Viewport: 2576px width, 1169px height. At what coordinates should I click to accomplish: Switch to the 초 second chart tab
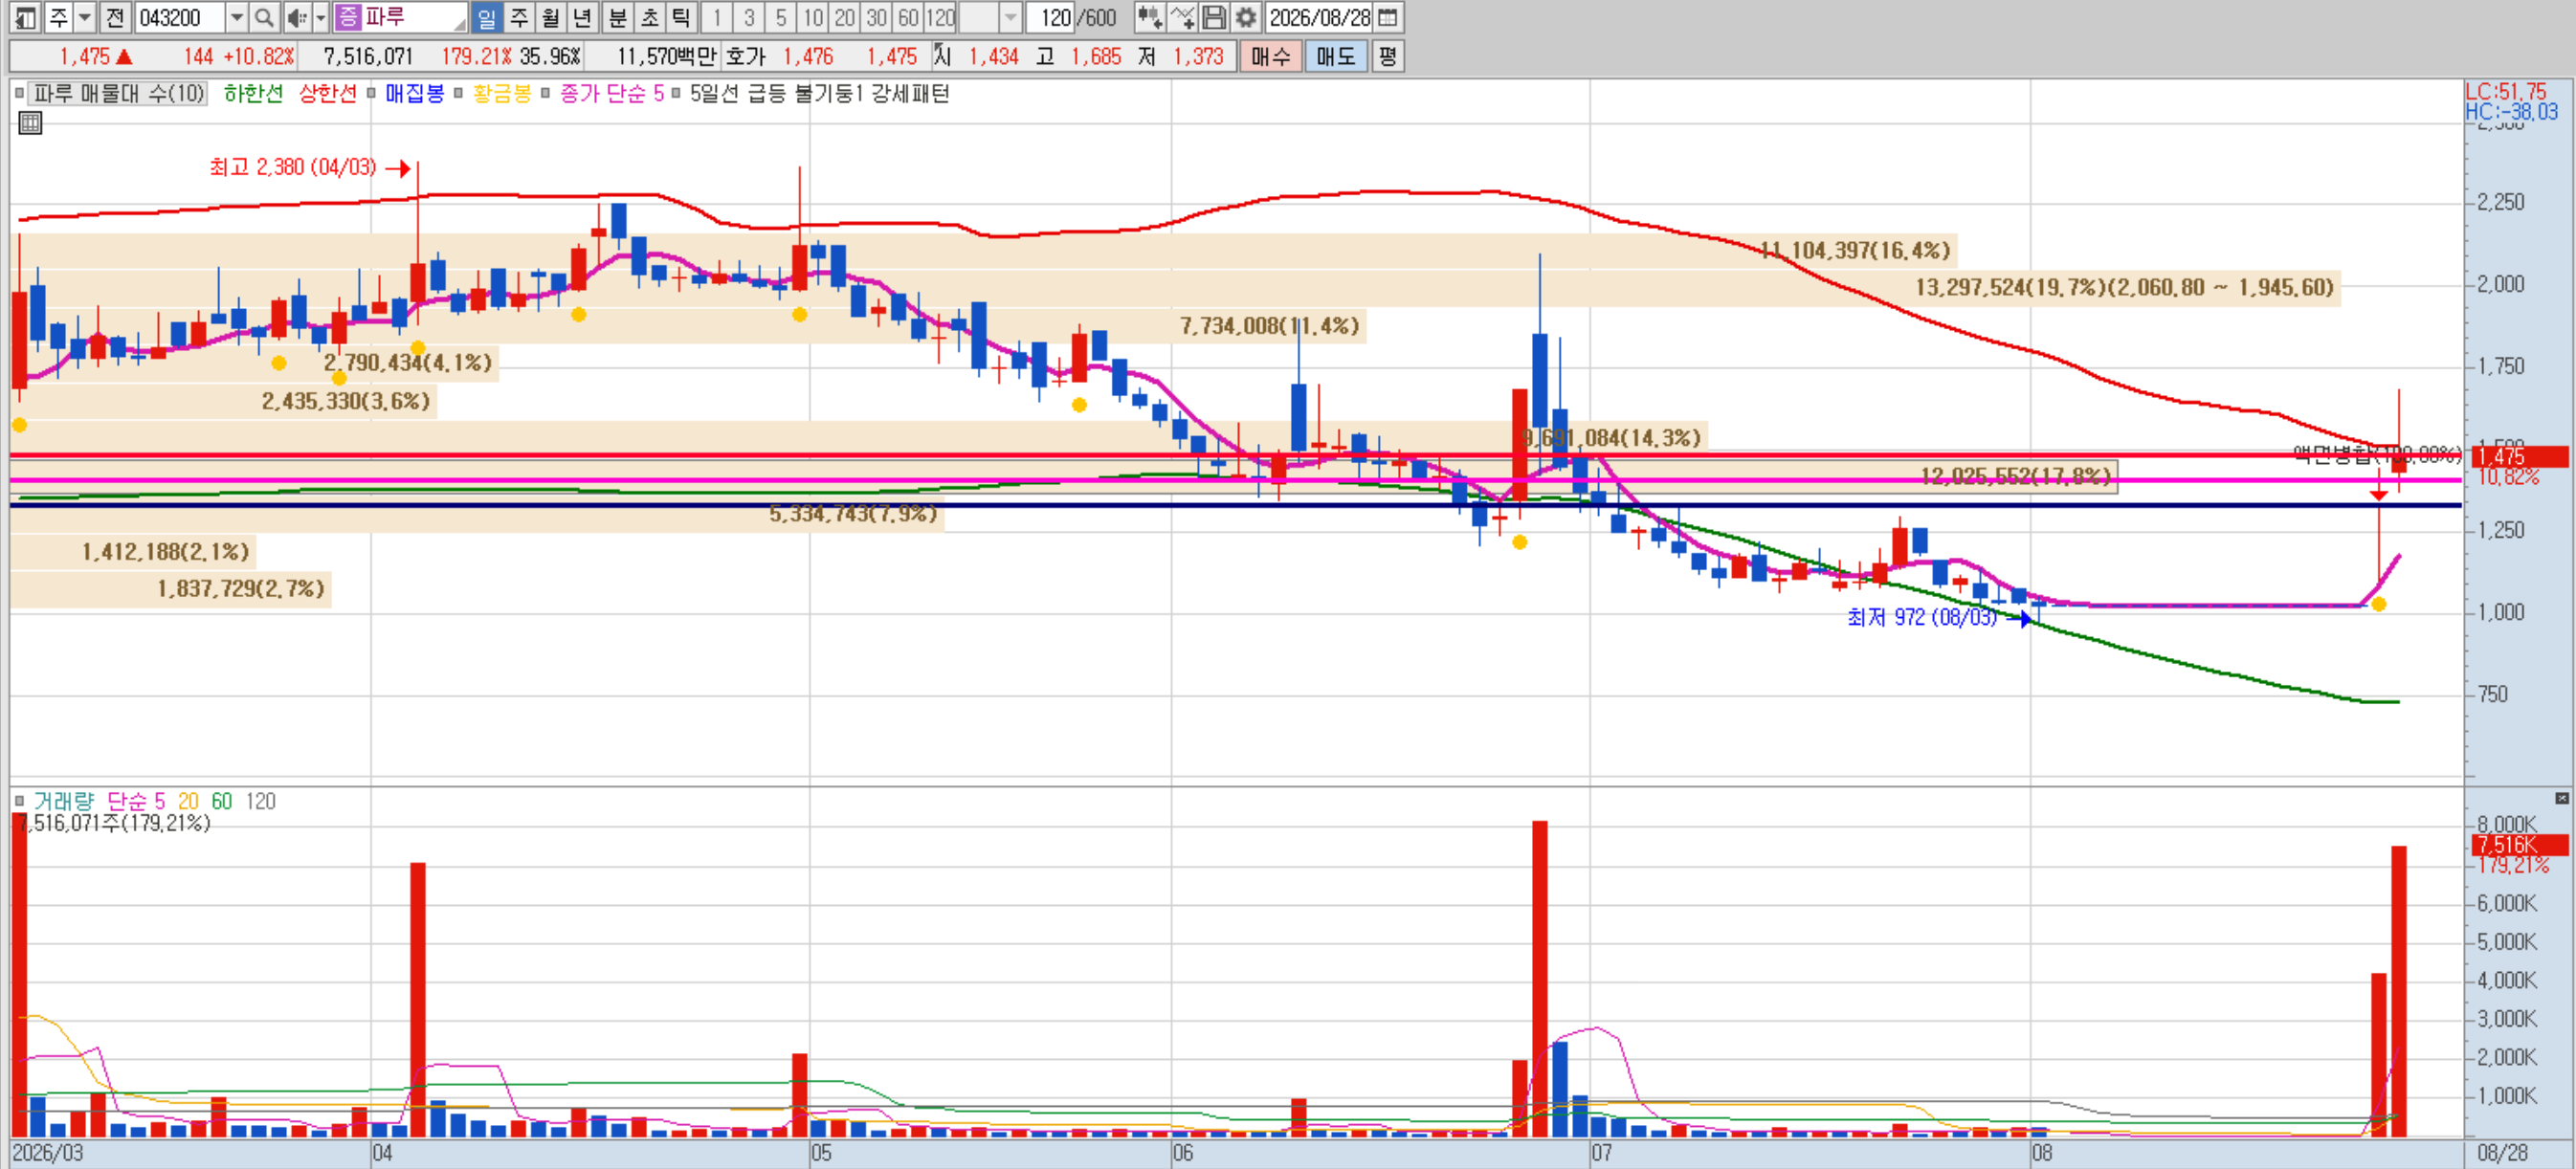pyautogui.click(x=650, y=17)
